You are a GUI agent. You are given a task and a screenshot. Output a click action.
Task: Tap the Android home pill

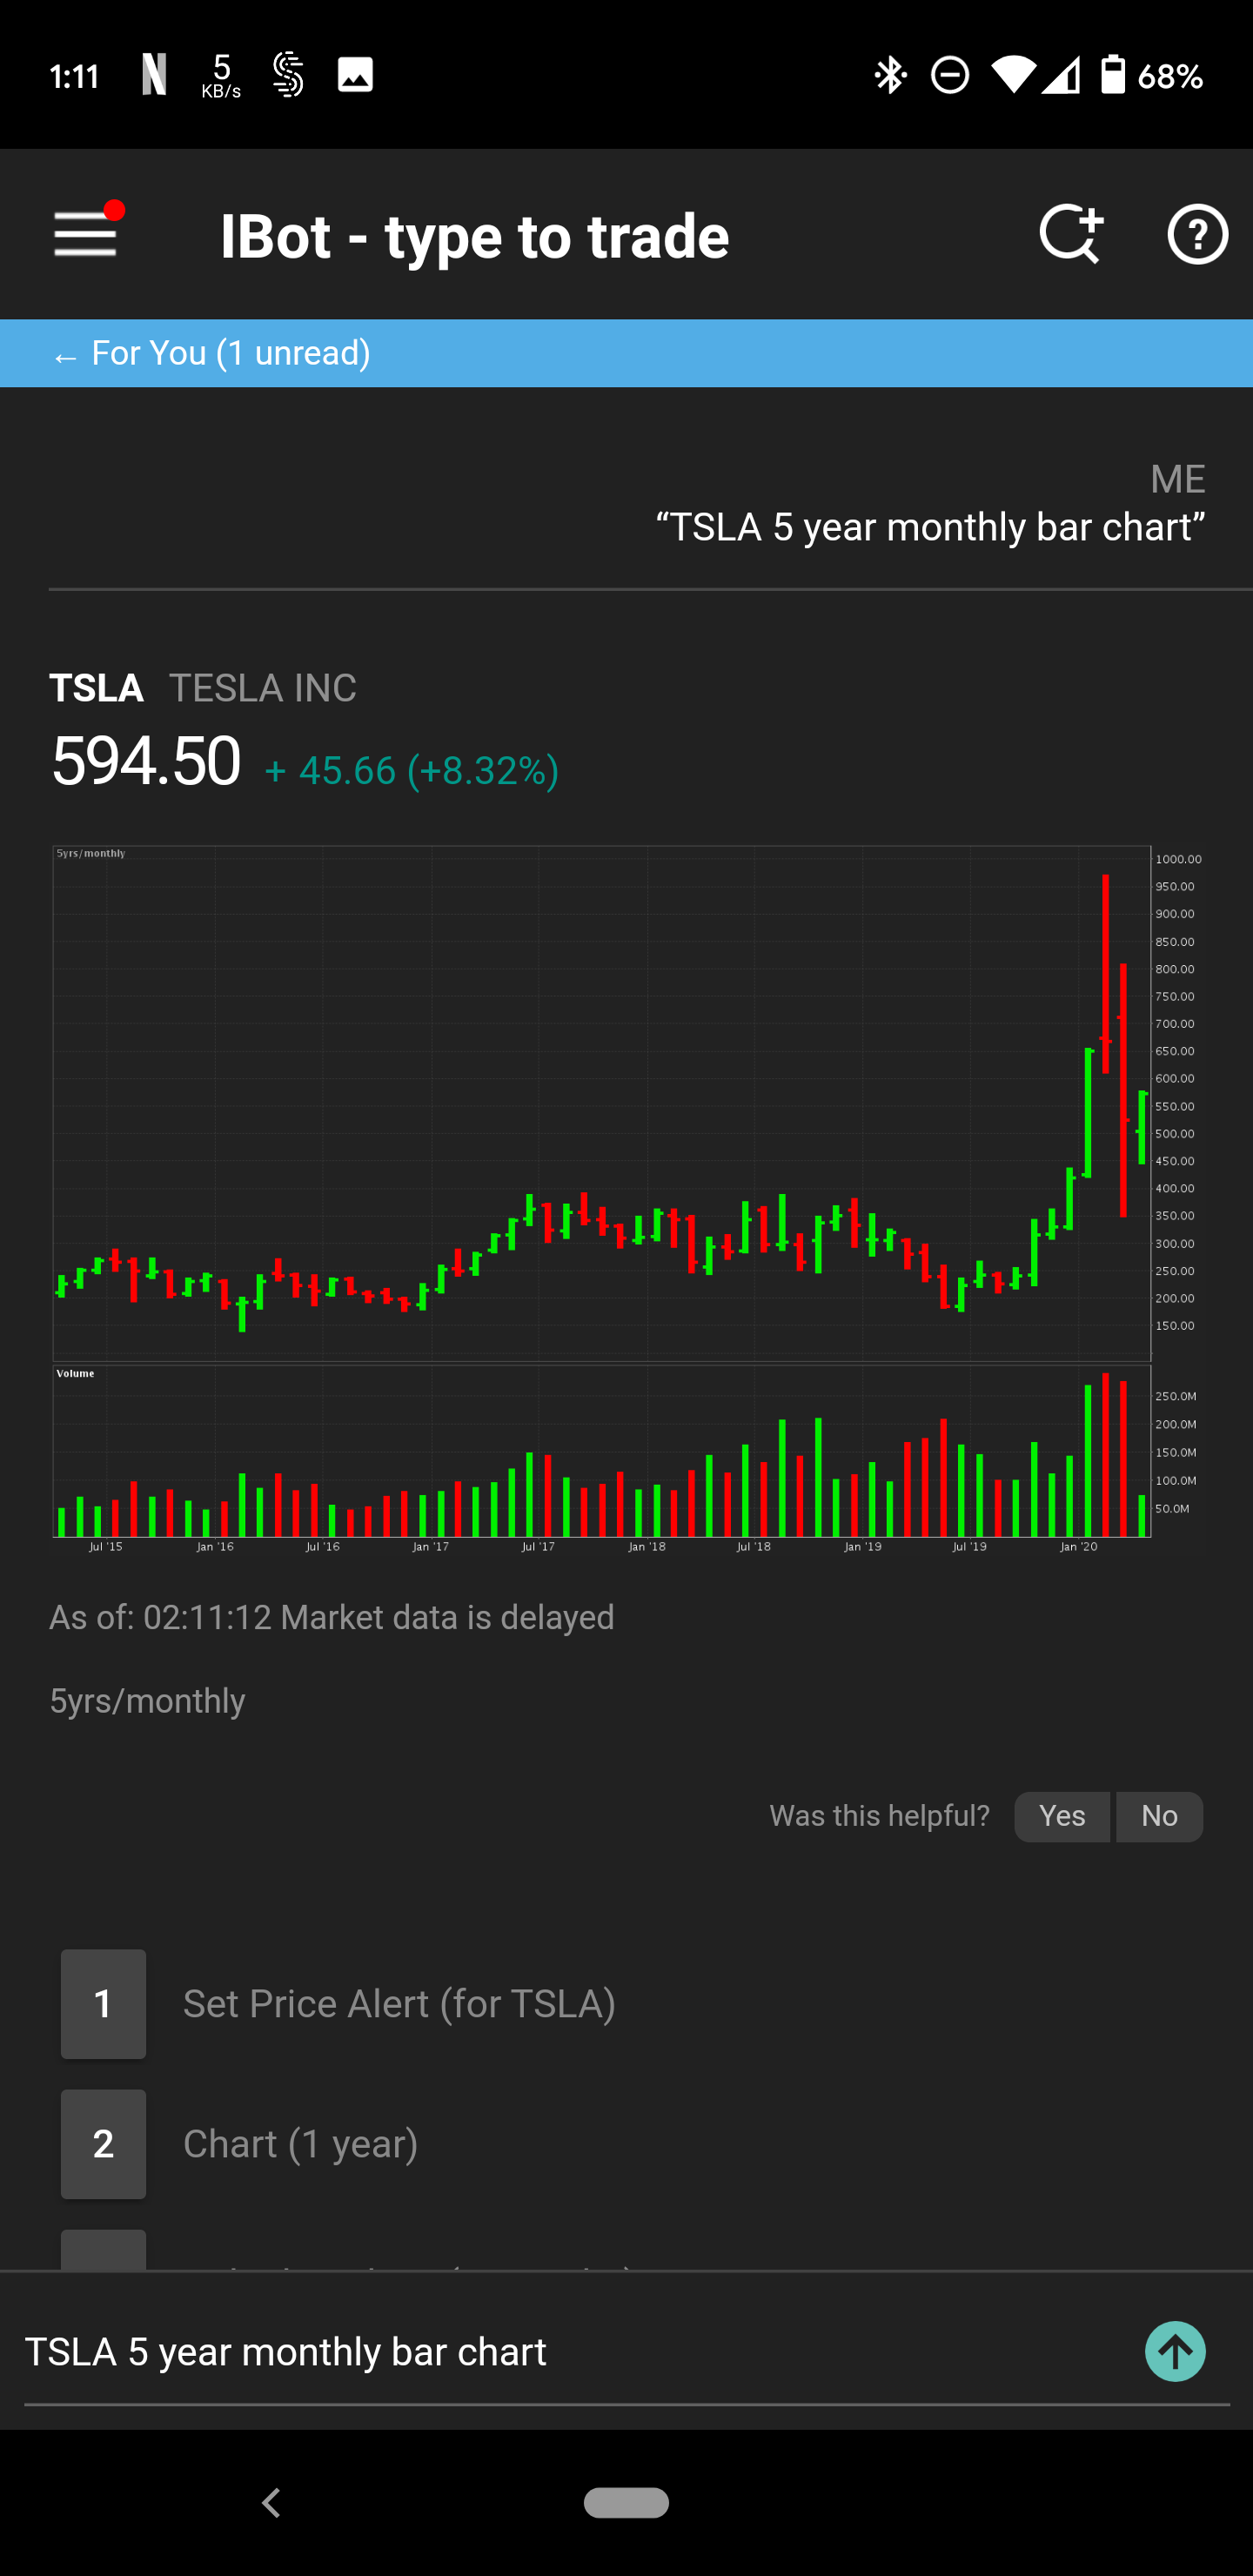click(x=627, y=2502)
